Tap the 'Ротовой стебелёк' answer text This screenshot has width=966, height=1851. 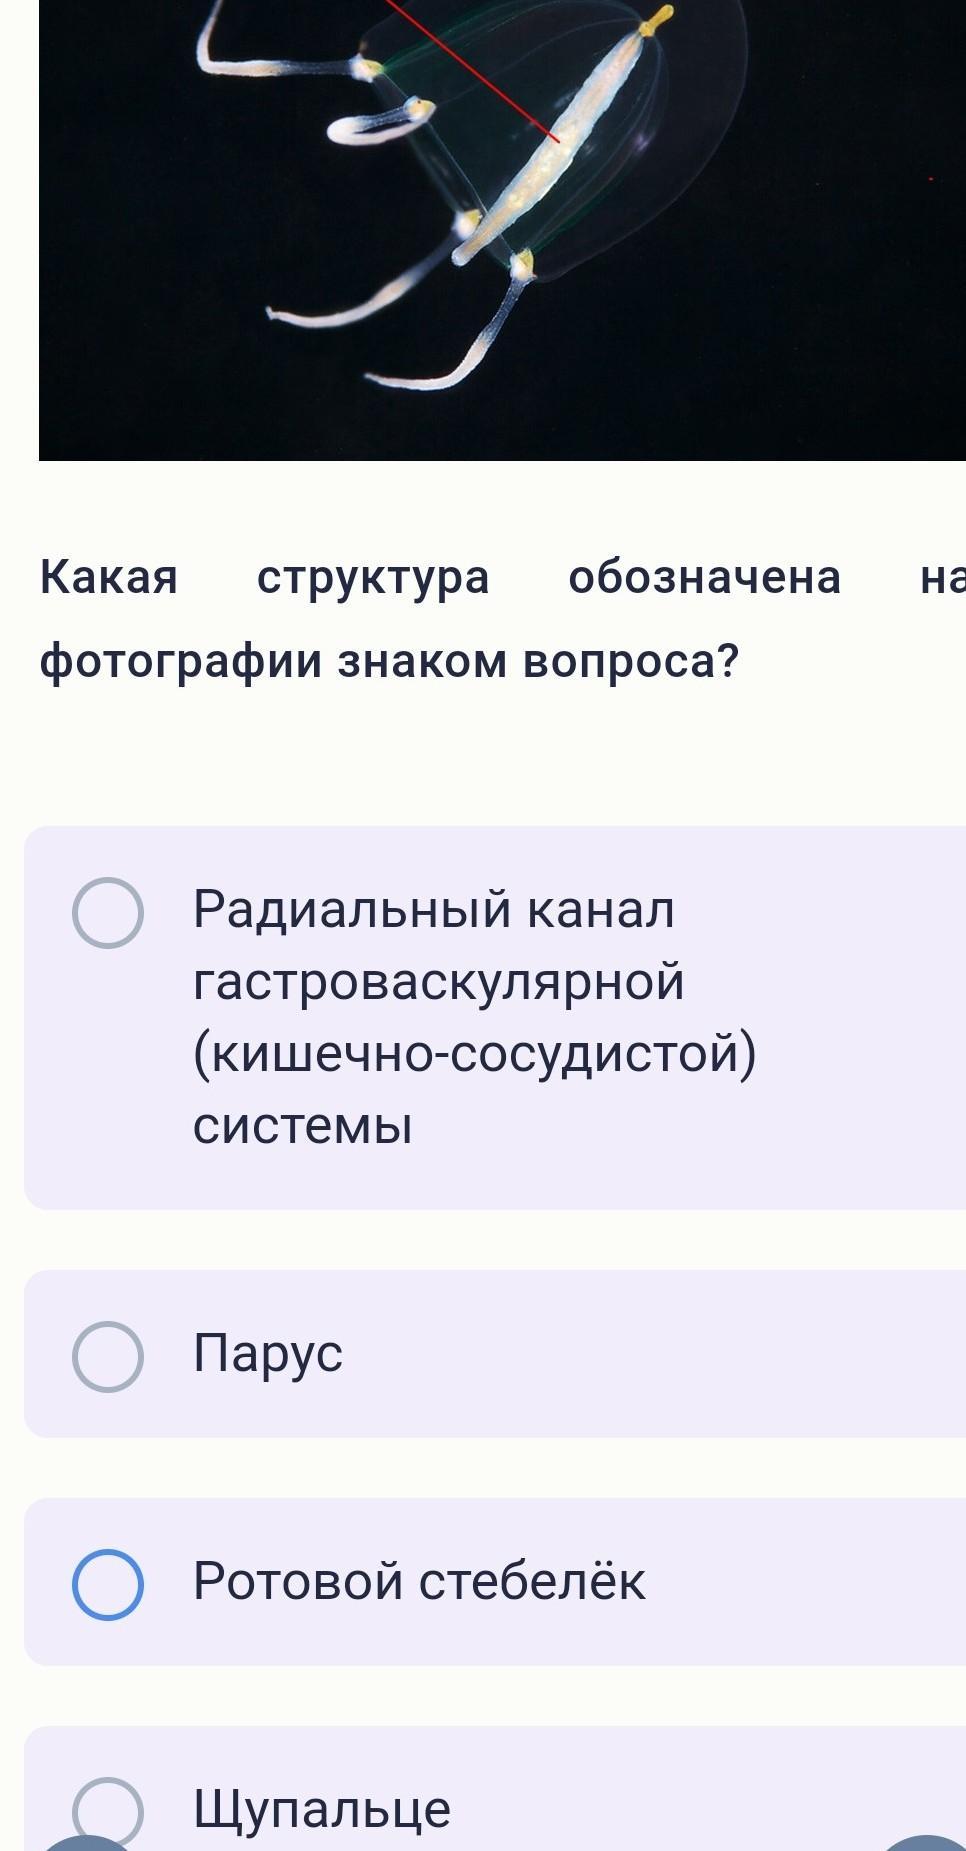pos(419,1582)
